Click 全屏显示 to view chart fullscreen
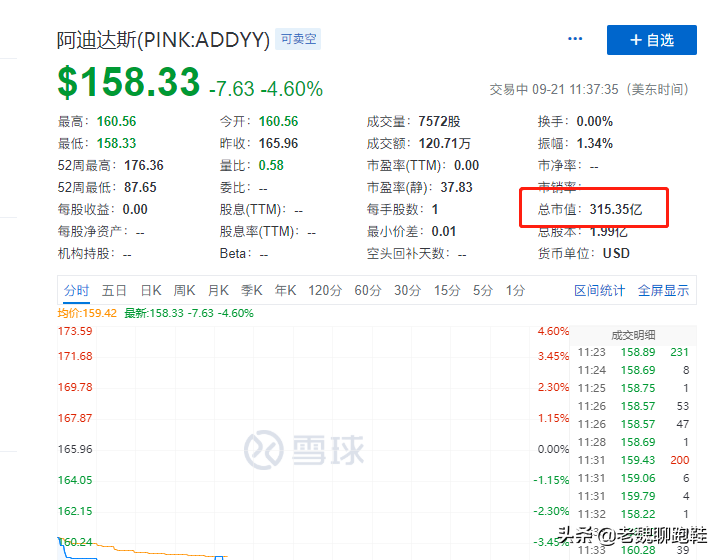Screen dimensions: 723x560 coord(663,290)
